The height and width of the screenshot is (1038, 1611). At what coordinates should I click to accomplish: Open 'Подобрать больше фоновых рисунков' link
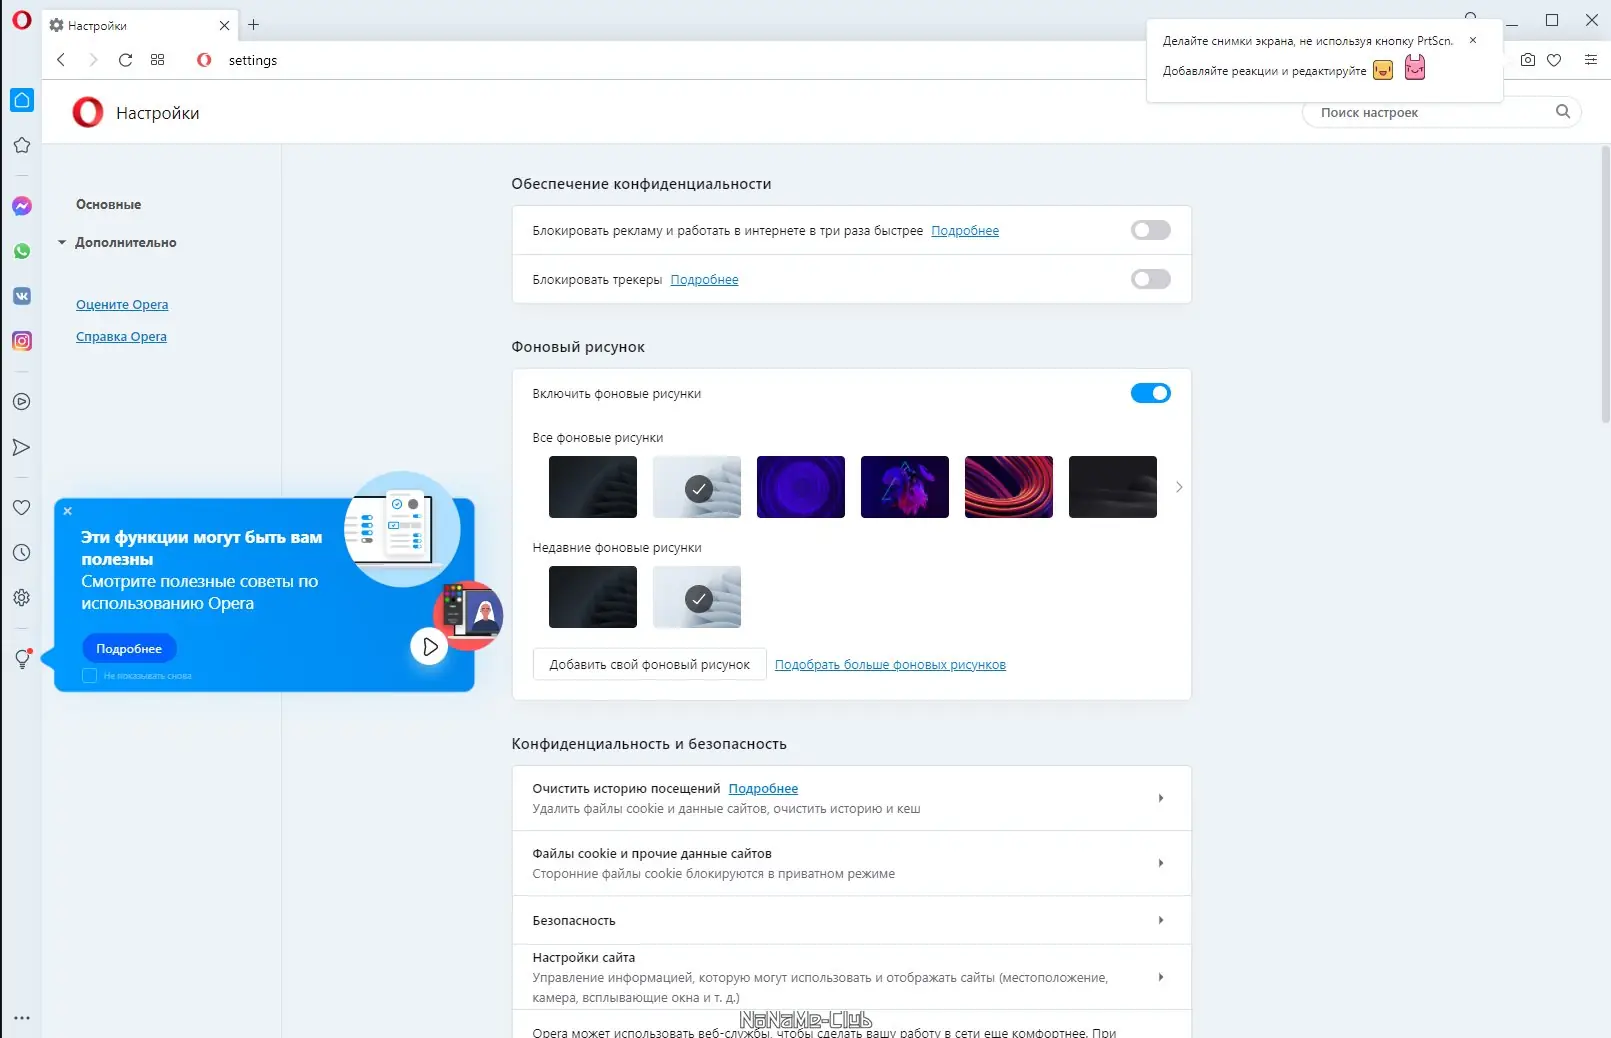pyautogui.click(x=890, y=665)
